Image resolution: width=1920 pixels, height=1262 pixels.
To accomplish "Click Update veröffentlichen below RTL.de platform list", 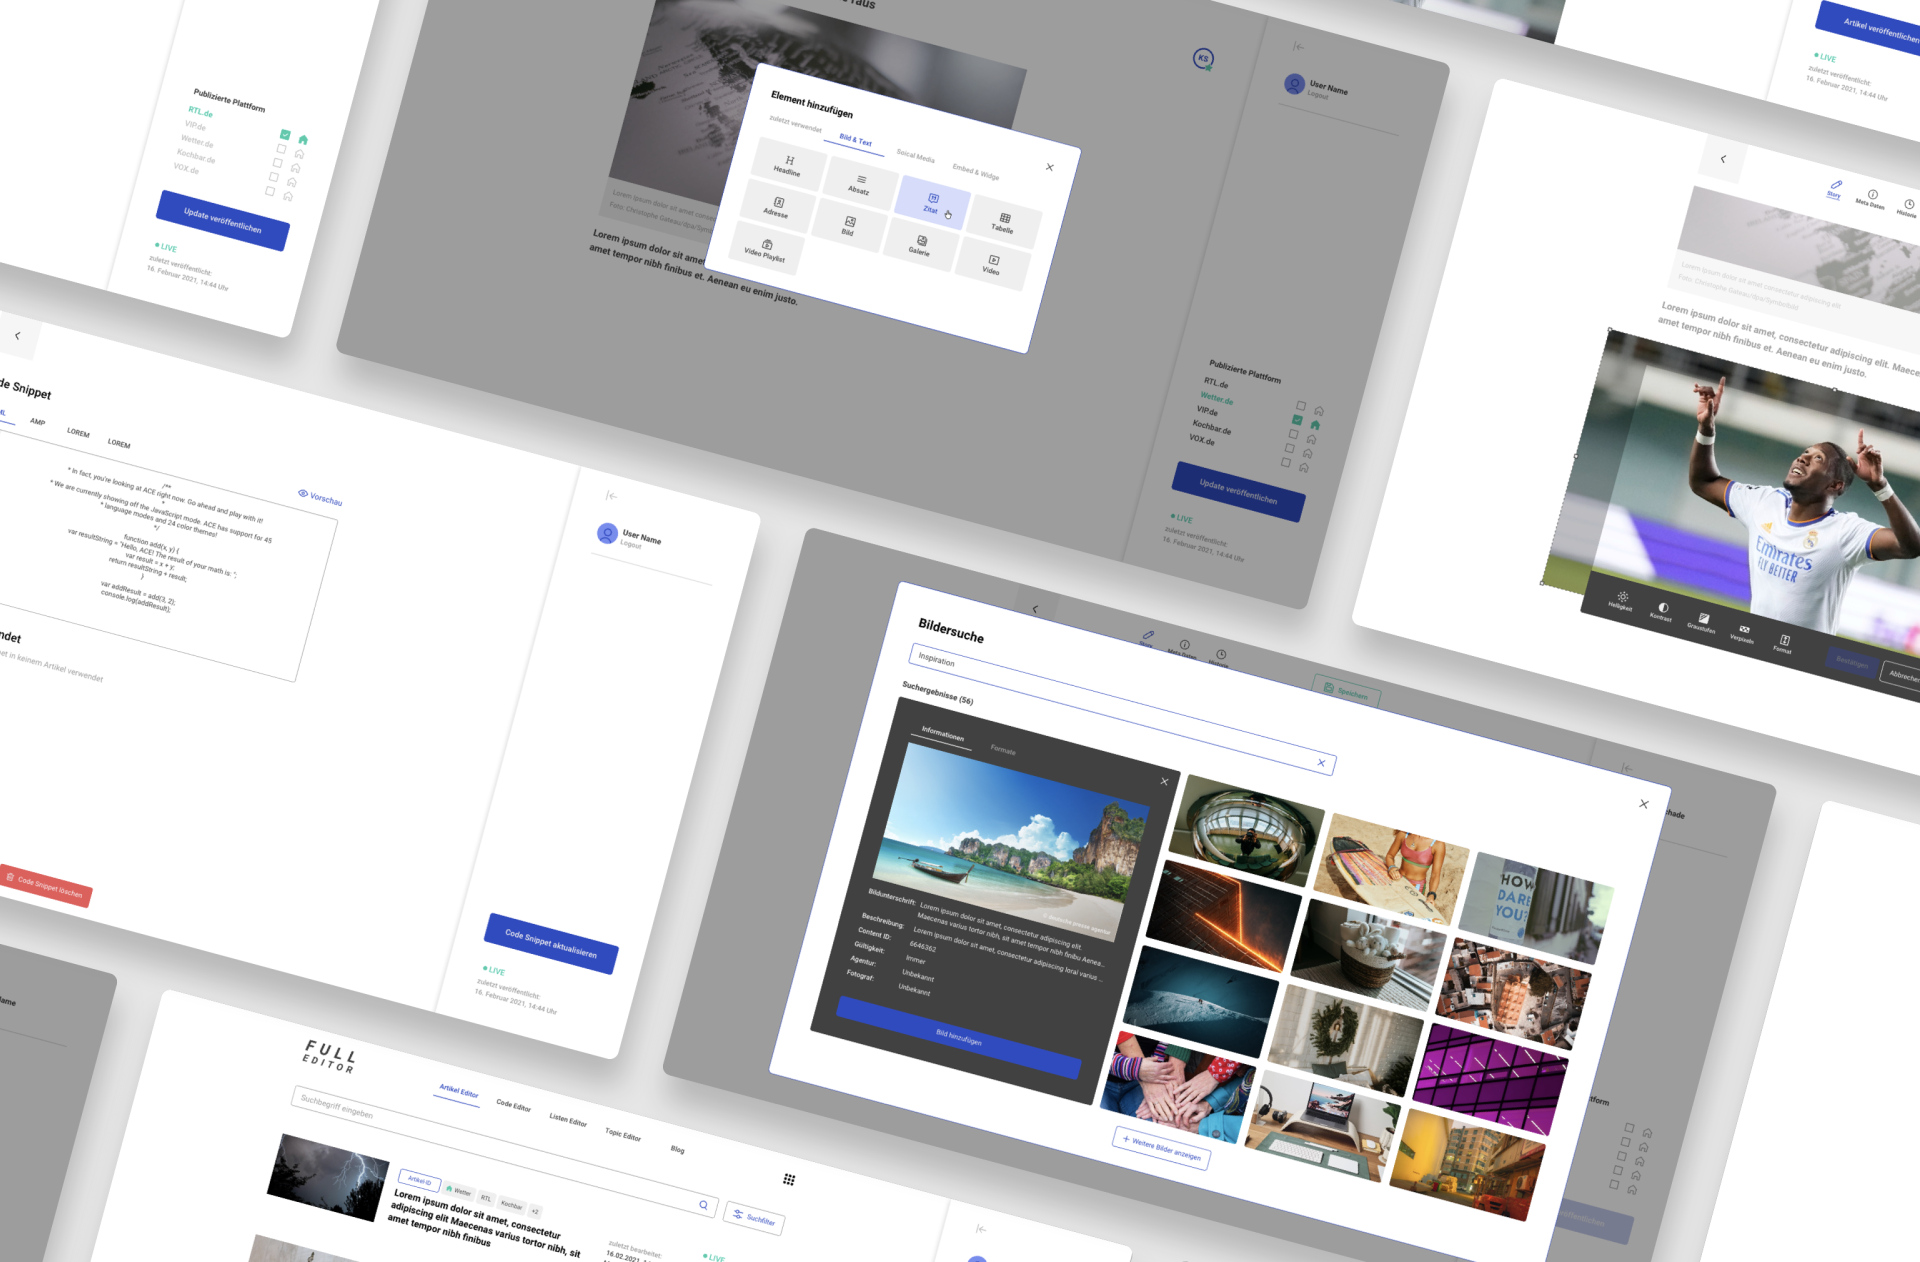I will (x=223, y=220).
